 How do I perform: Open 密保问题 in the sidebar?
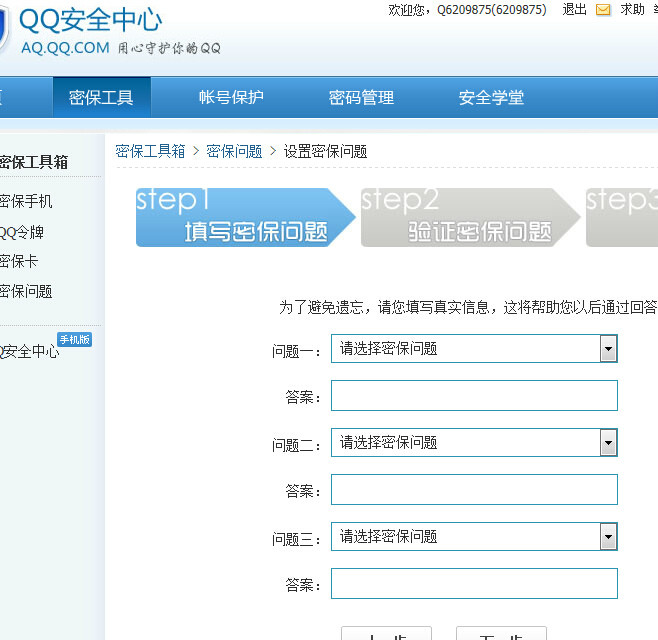coord(26,291)
